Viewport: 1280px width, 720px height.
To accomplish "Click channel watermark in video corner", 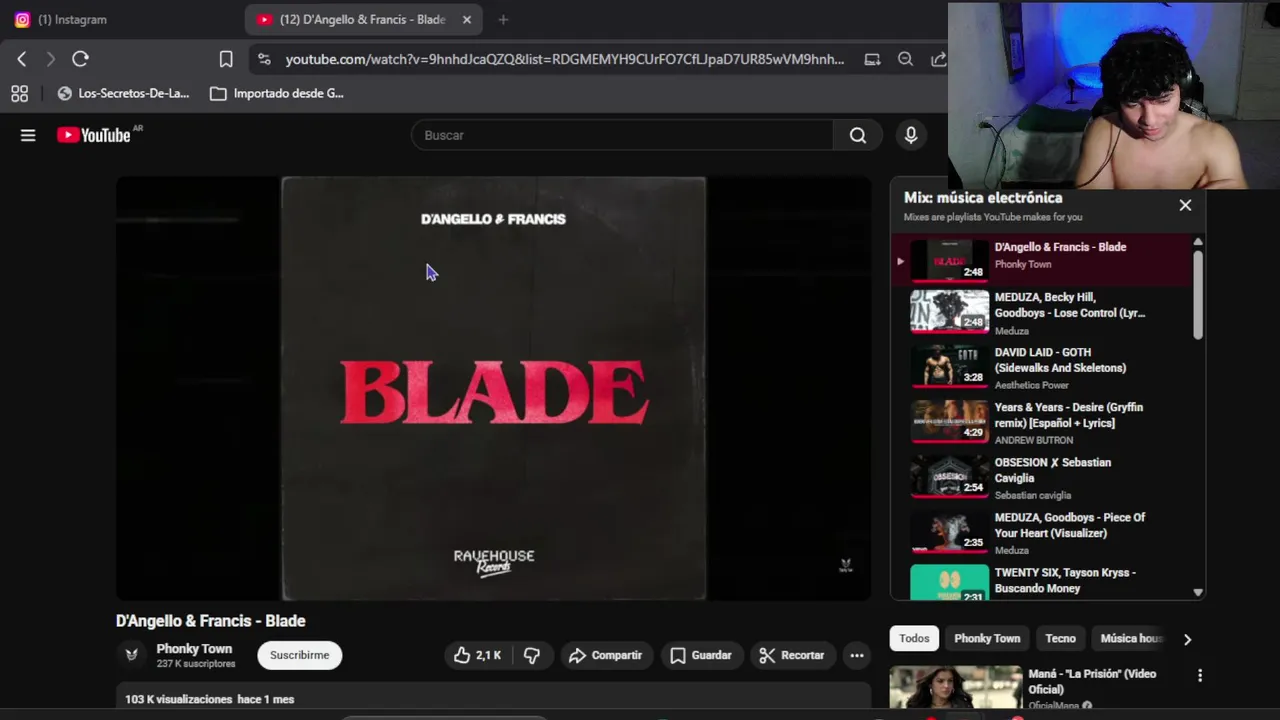I will click(845, 566).
